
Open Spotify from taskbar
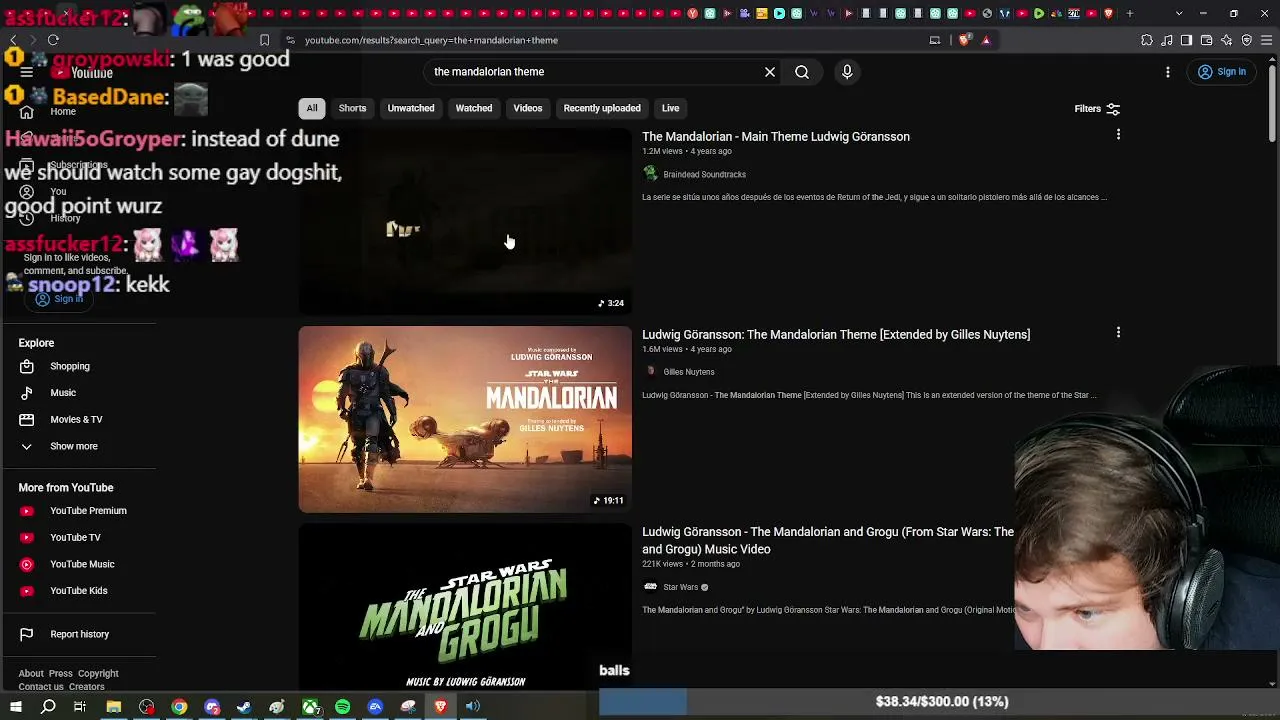(x=343, y=707)
